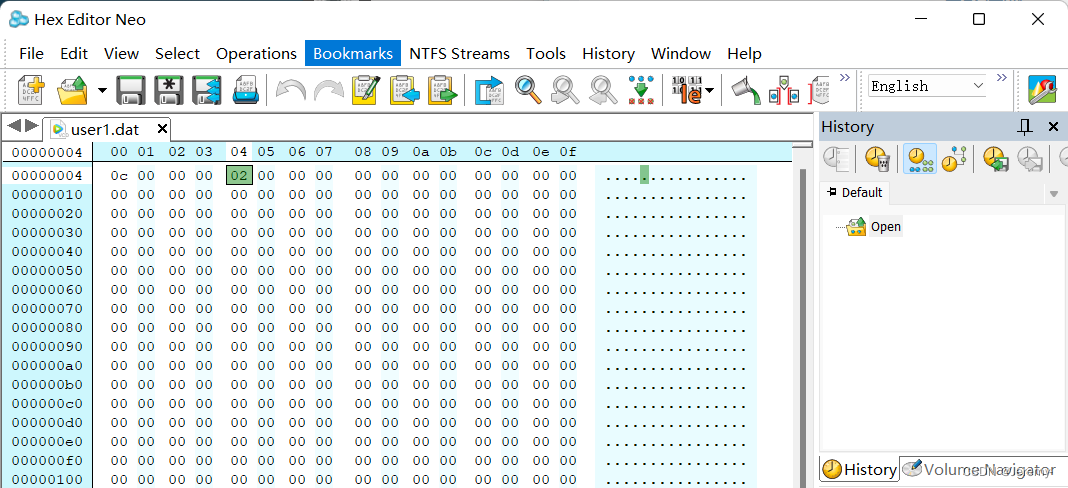
Task: Open the Operations menu
Action: 256,54
